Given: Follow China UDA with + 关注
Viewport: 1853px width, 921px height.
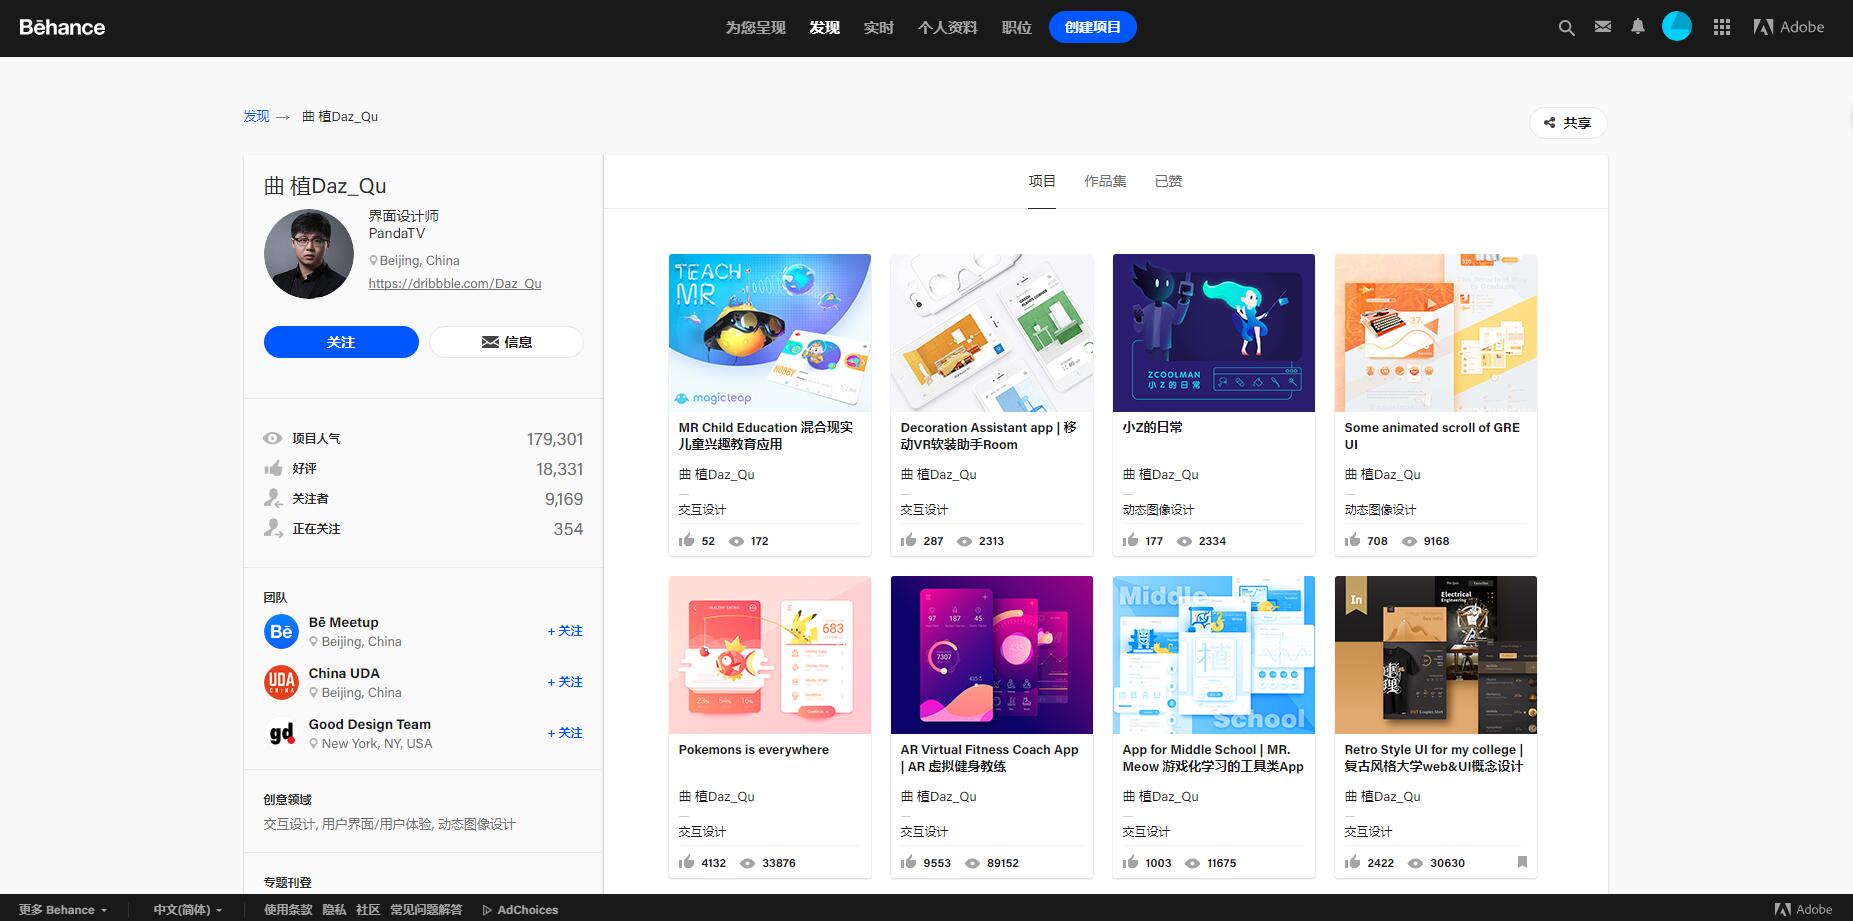Looking at the screenshot, I should pyautogui.click(x=565, y=682).
